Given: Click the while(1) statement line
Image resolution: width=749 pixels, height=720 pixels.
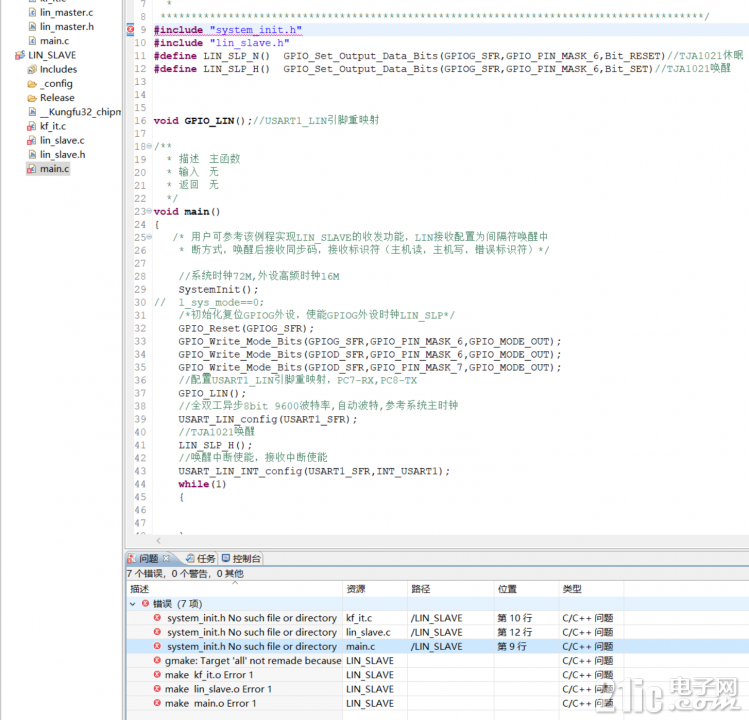Looking at the screenshot, I should pos(202,484).
